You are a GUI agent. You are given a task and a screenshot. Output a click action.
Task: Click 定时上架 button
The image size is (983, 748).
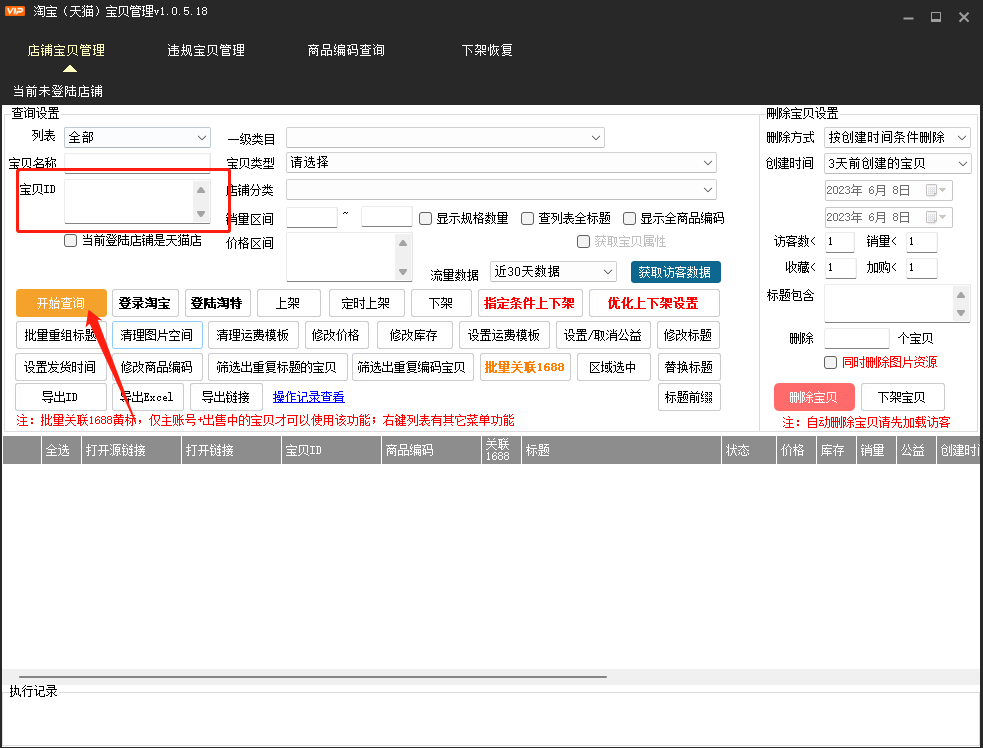pos(366,303)
